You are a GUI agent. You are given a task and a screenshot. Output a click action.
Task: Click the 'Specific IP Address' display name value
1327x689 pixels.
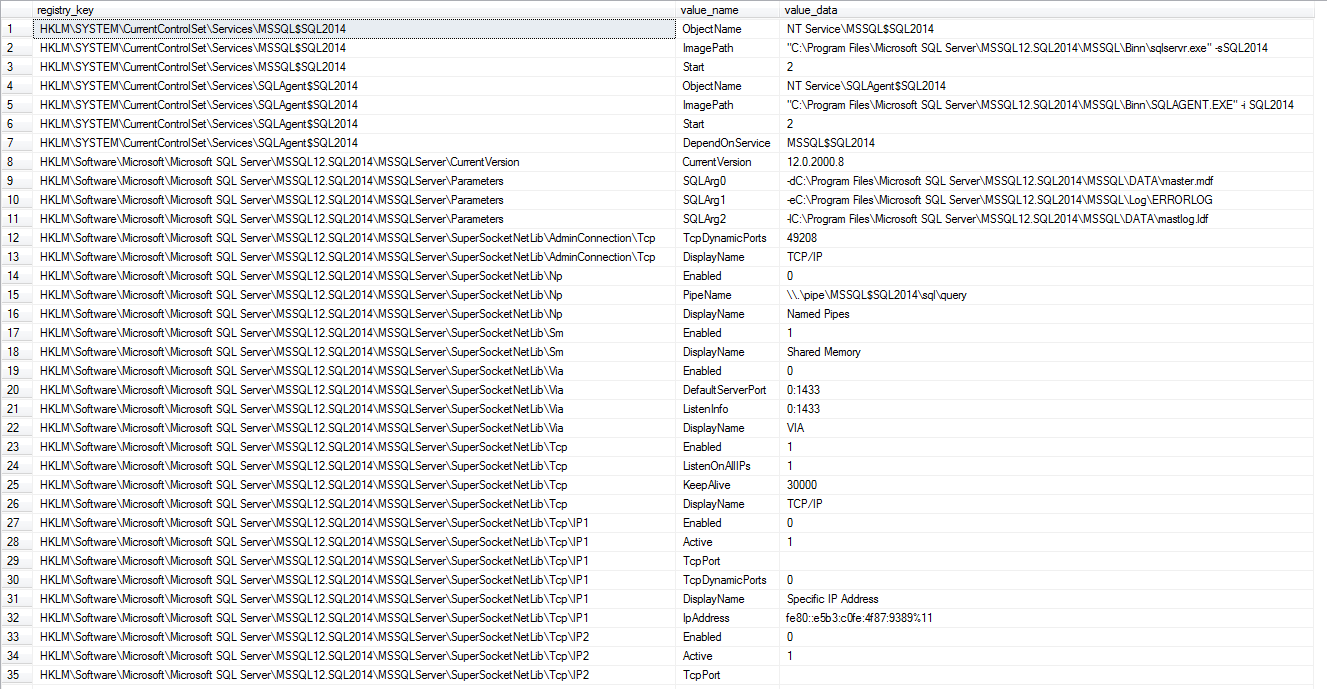point(833,599)
